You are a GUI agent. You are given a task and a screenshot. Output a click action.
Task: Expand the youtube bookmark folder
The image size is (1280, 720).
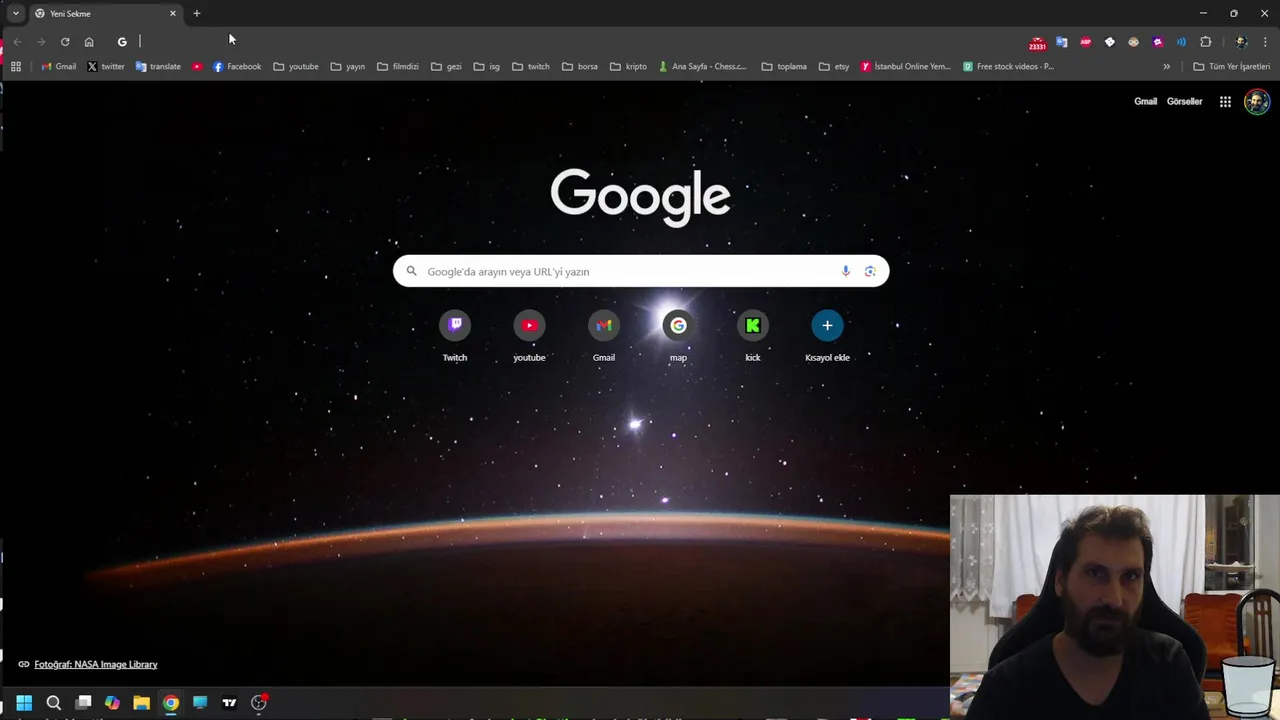coord(296,67)
